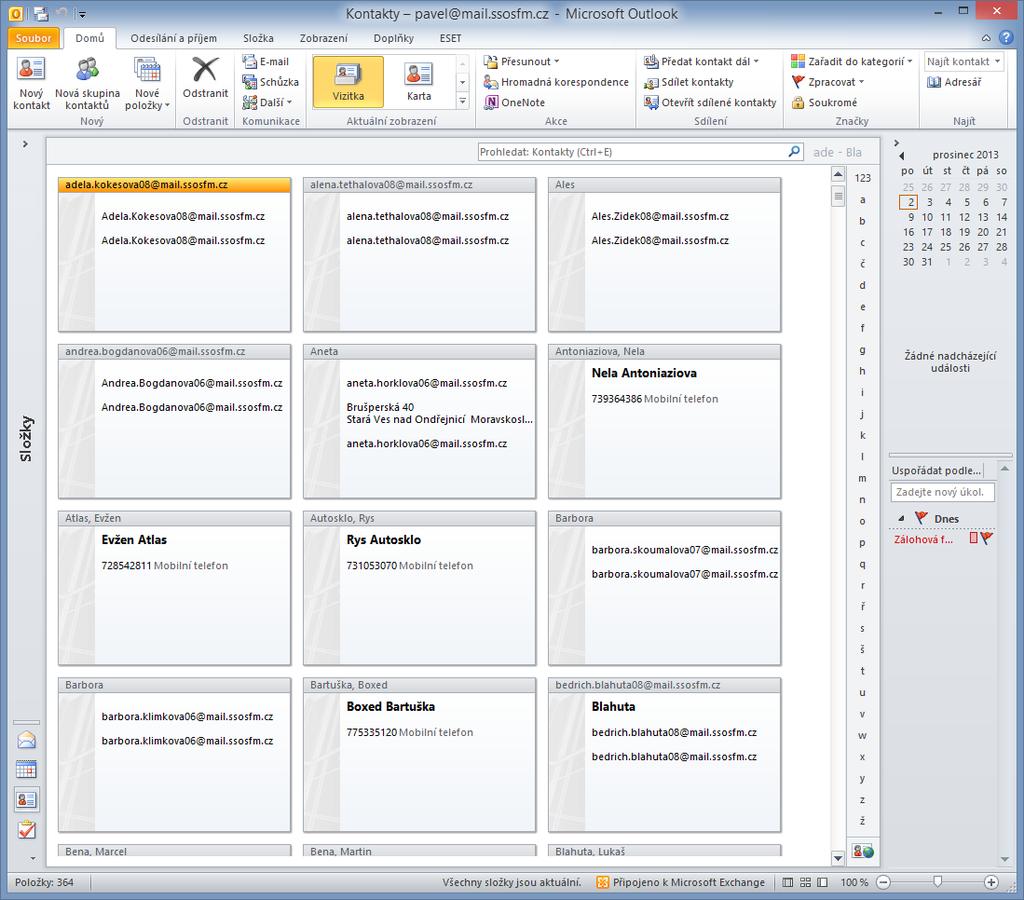Click the Prohledat Kontakty search field
The image size is (1024, 900).
click(632, 152)
